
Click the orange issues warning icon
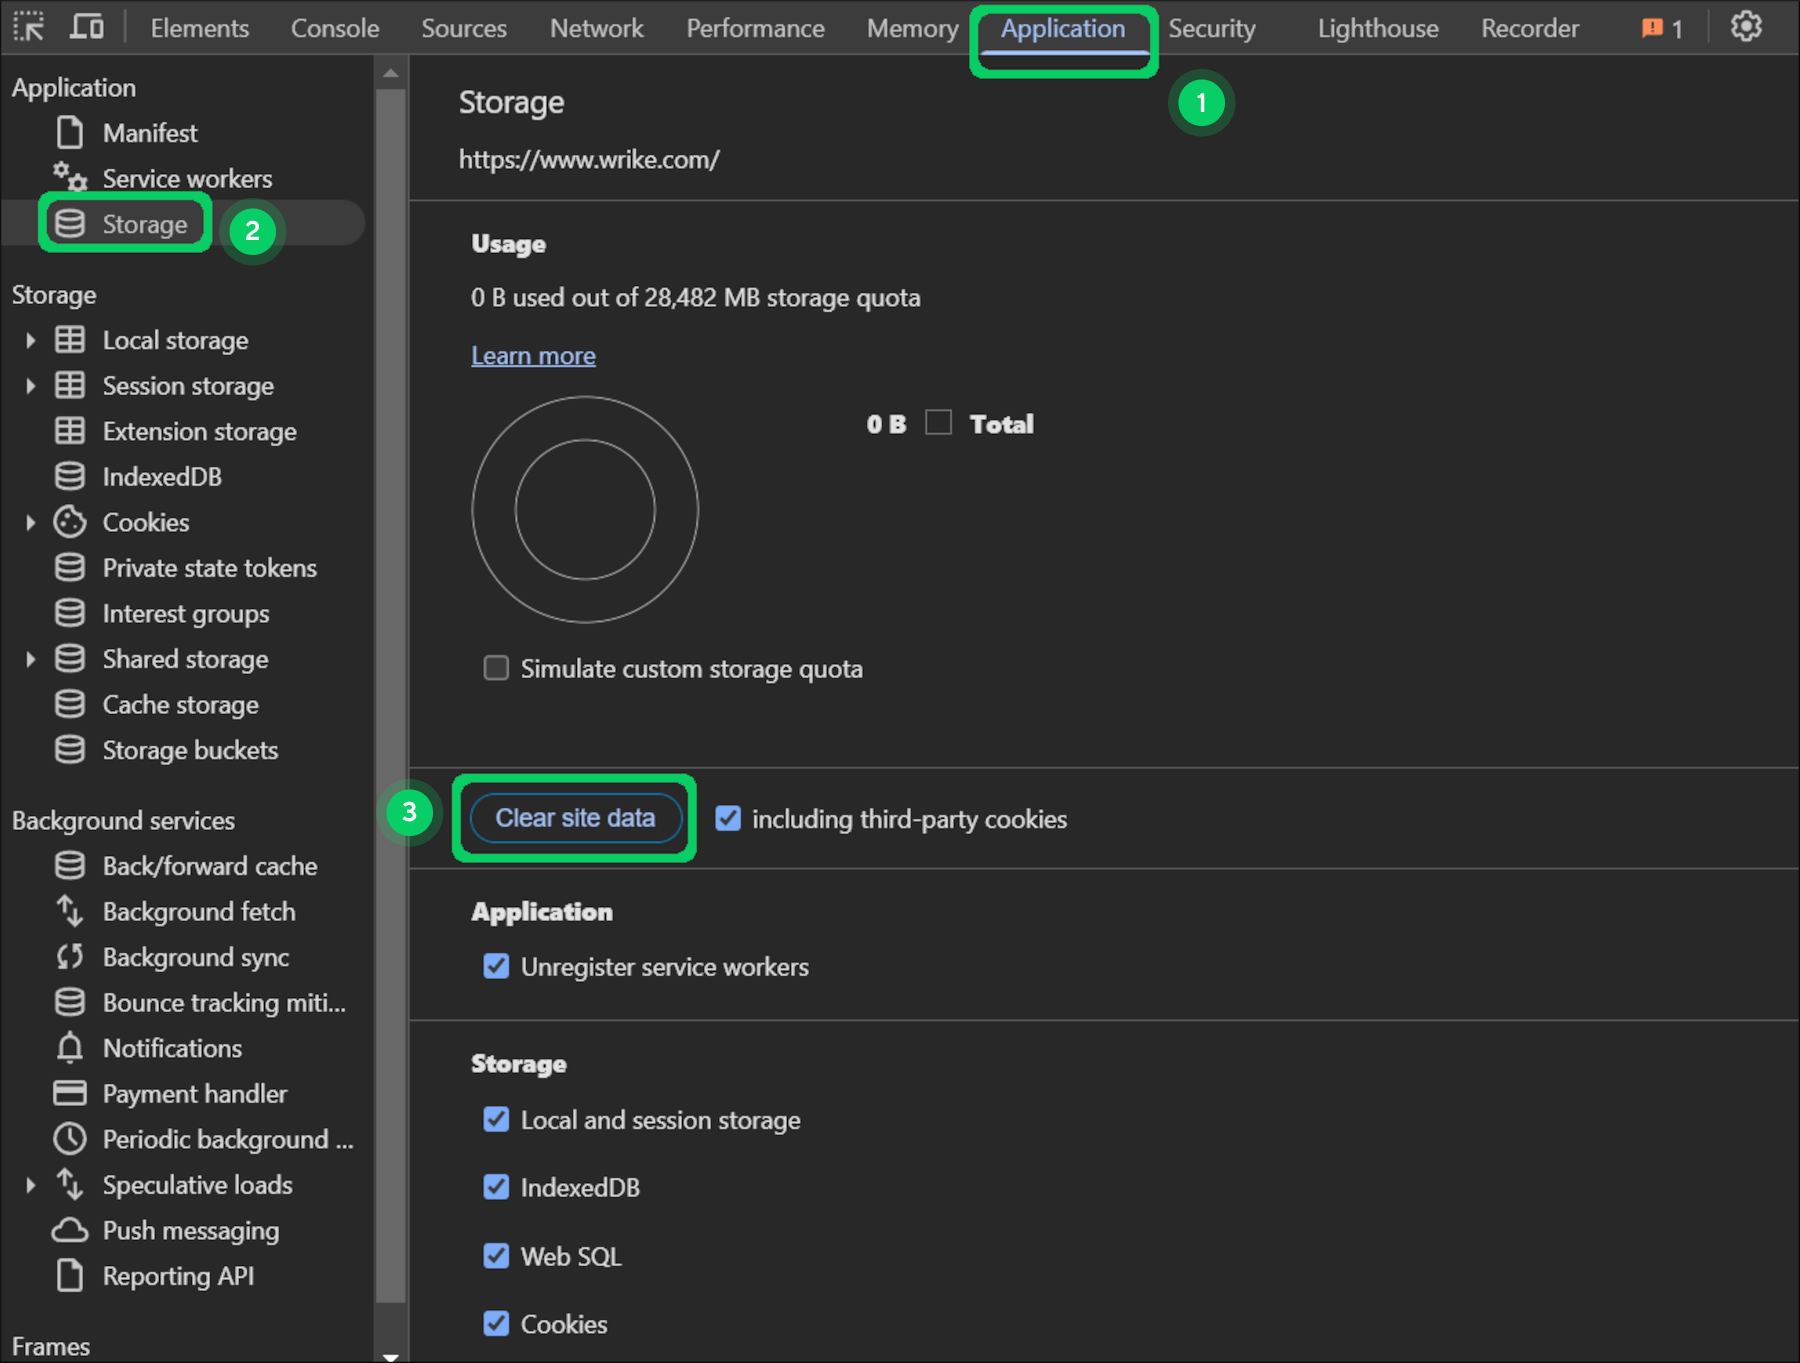(1652, 28)
